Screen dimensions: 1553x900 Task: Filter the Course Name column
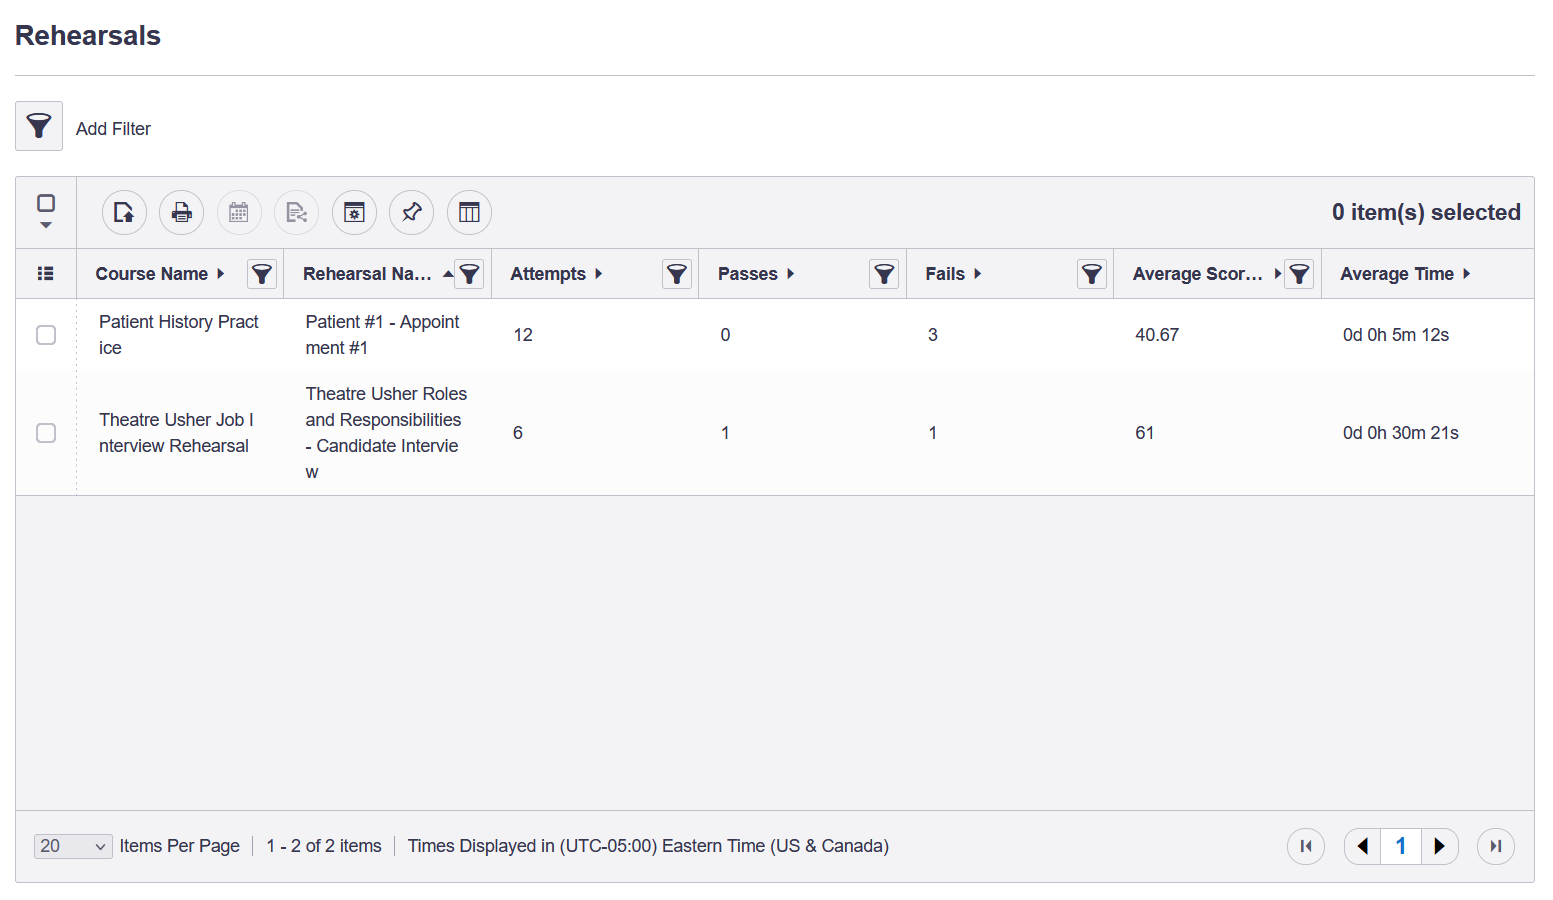262,274
